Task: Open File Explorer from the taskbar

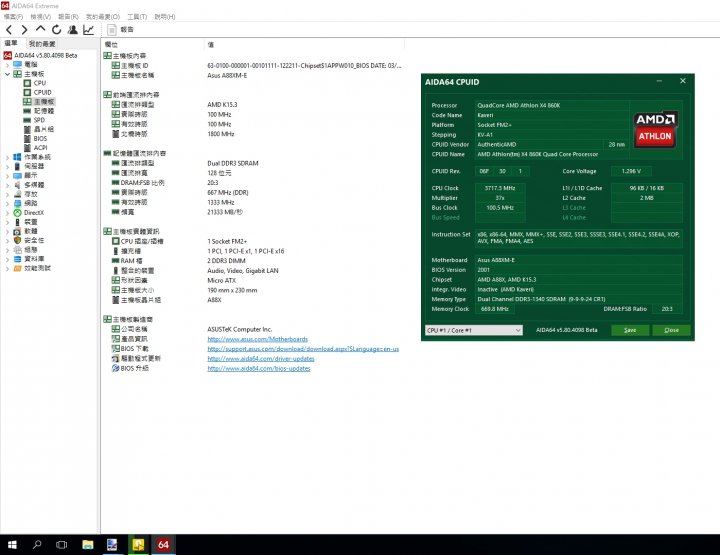Action: (87, 544)
